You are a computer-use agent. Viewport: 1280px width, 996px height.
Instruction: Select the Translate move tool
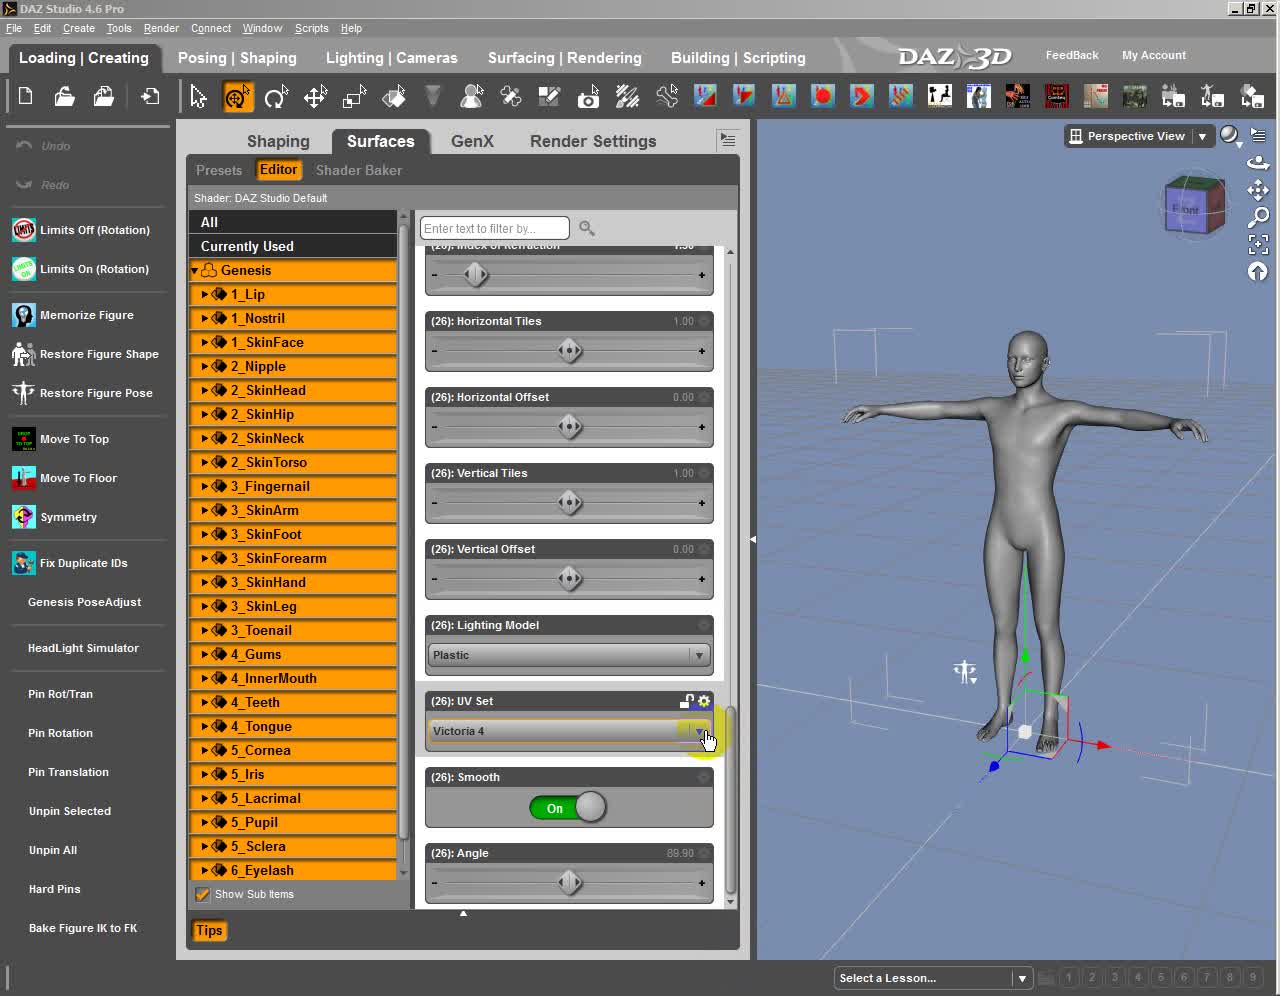(x=315, y=97)
